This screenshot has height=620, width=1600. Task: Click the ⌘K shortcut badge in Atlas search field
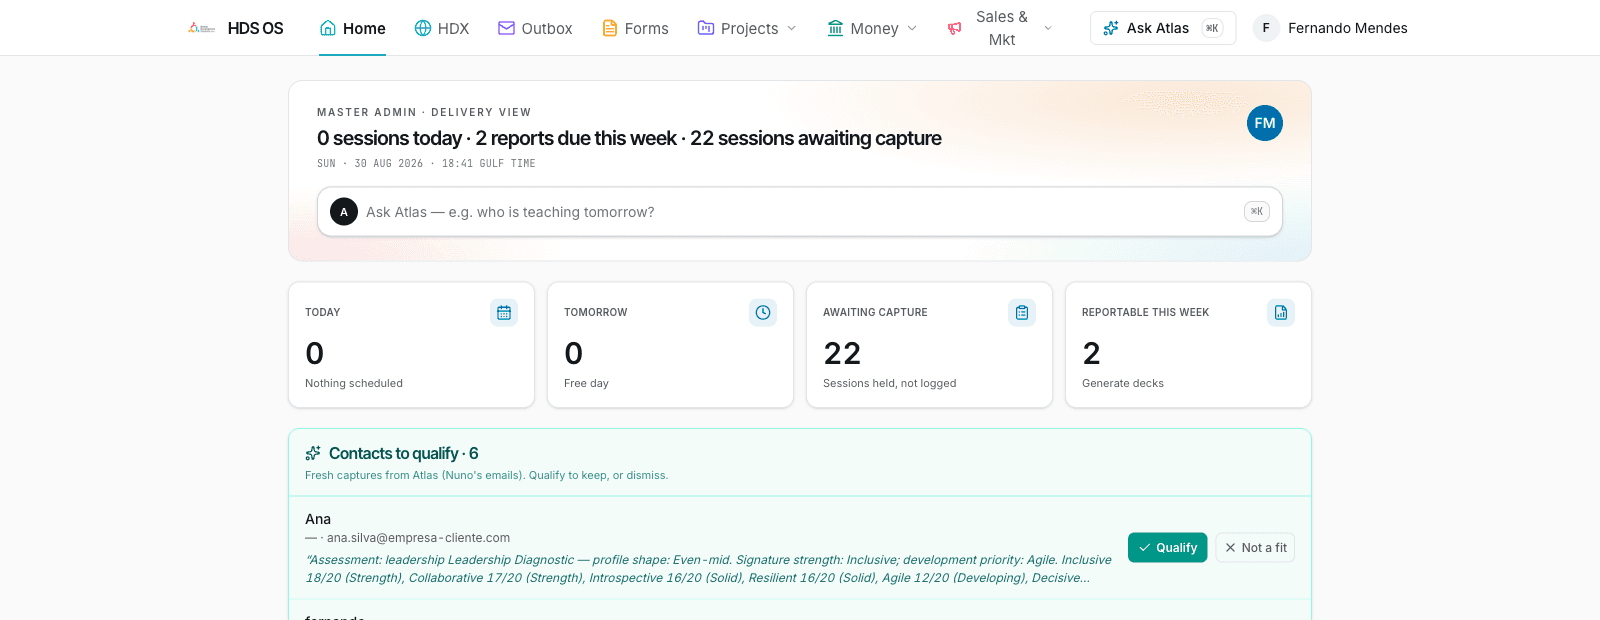click(x=1257, y=211)
